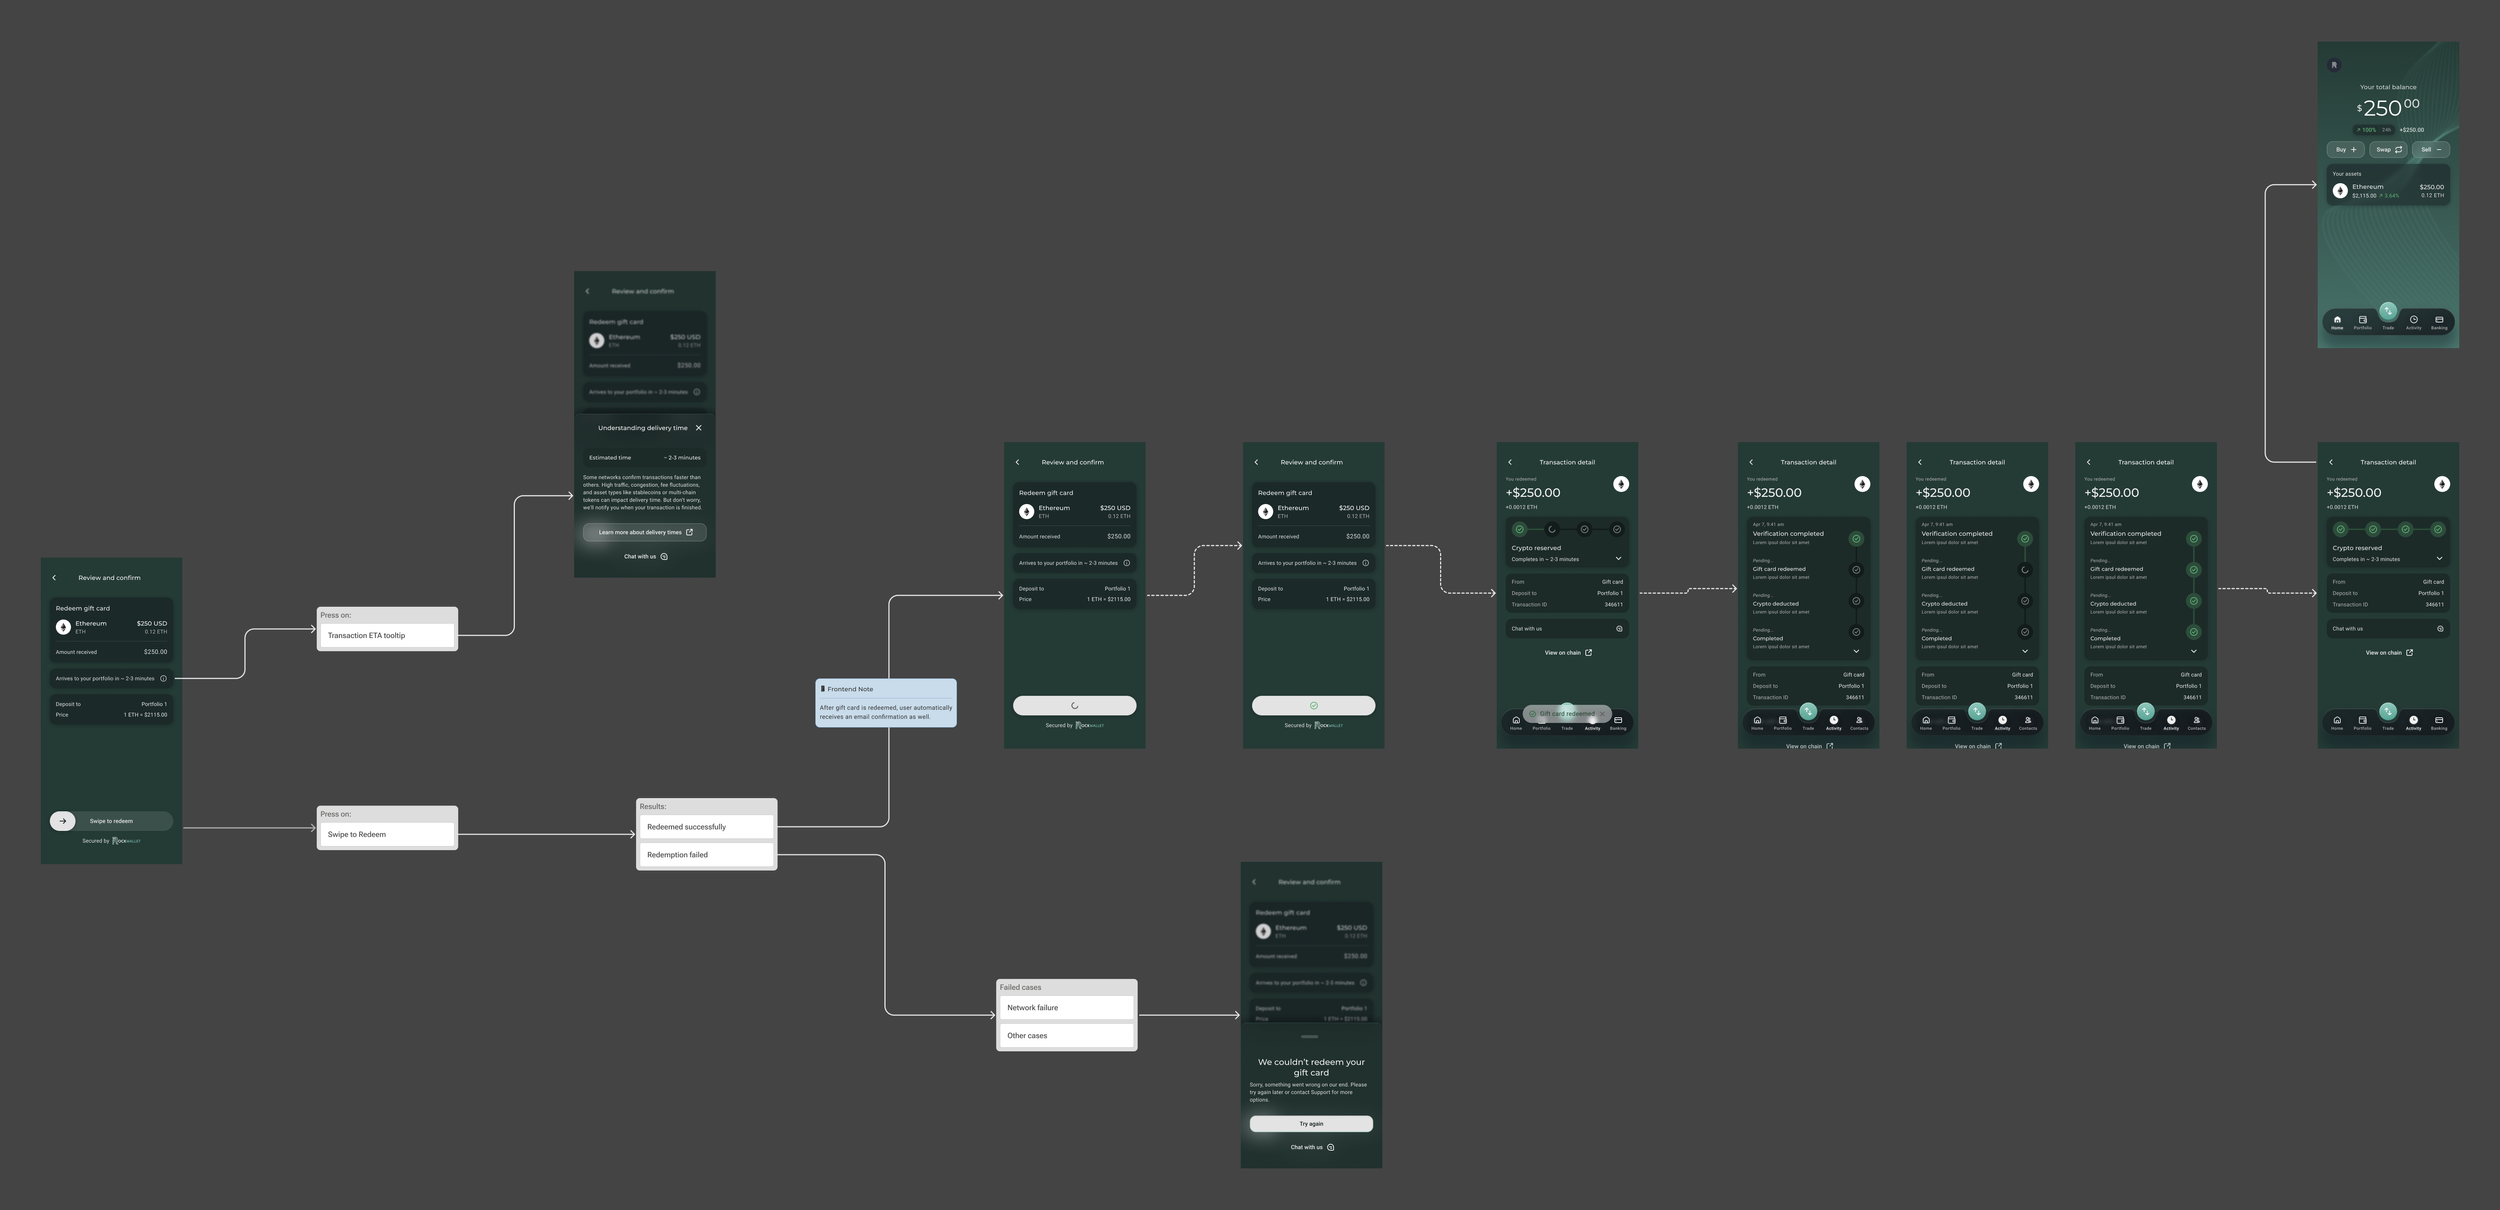Click the Buy button on the balance screen
The height and width of the screenshot is (1210, 2500).
[2346, 150]
